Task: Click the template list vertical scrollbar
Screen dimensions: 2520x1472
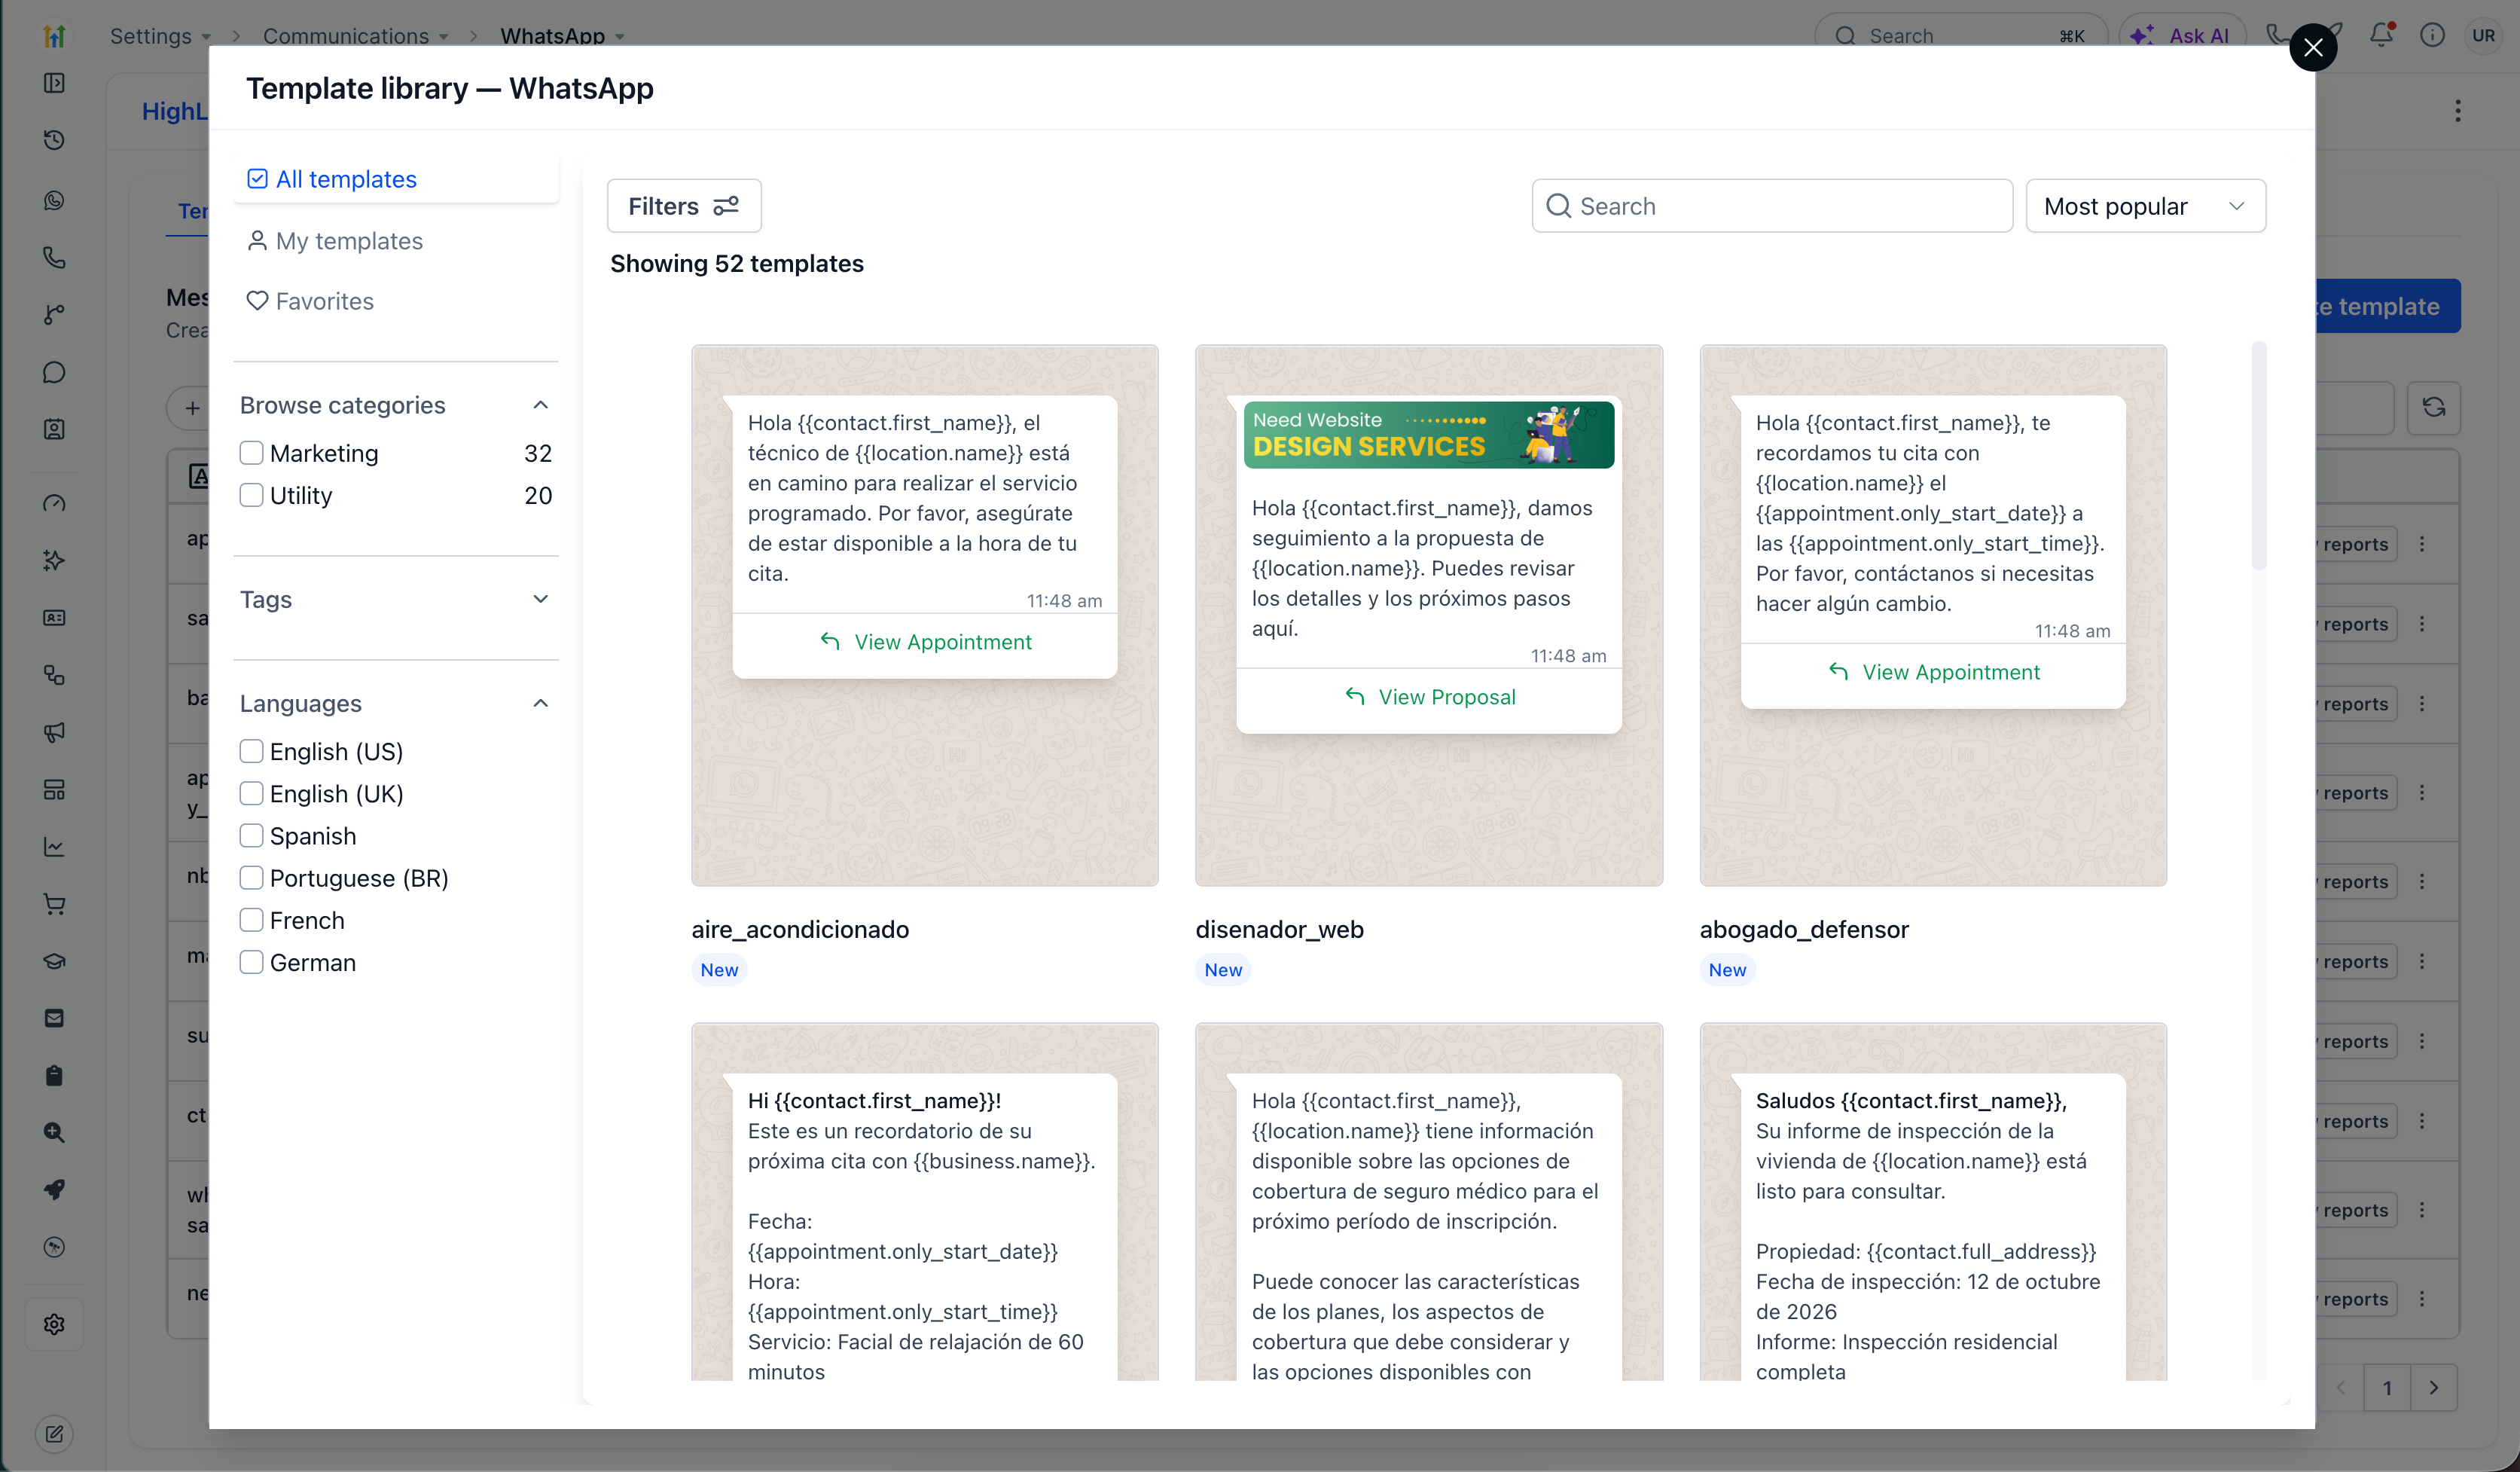Action: (2258, 456)
